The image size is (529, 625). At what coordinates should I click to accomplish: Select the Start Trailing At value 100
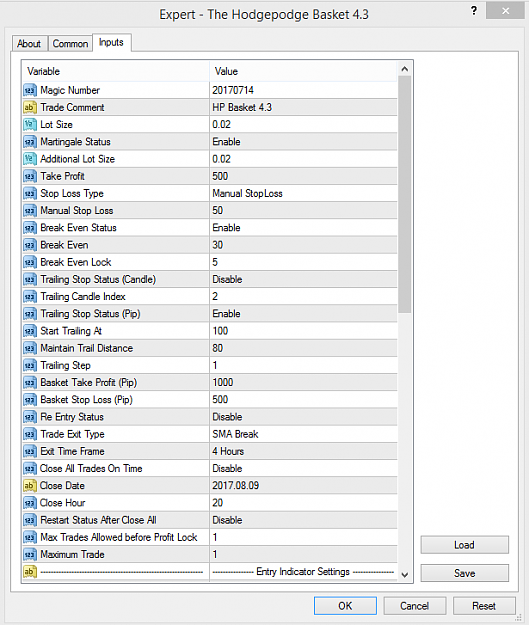[x=303, y=331]
